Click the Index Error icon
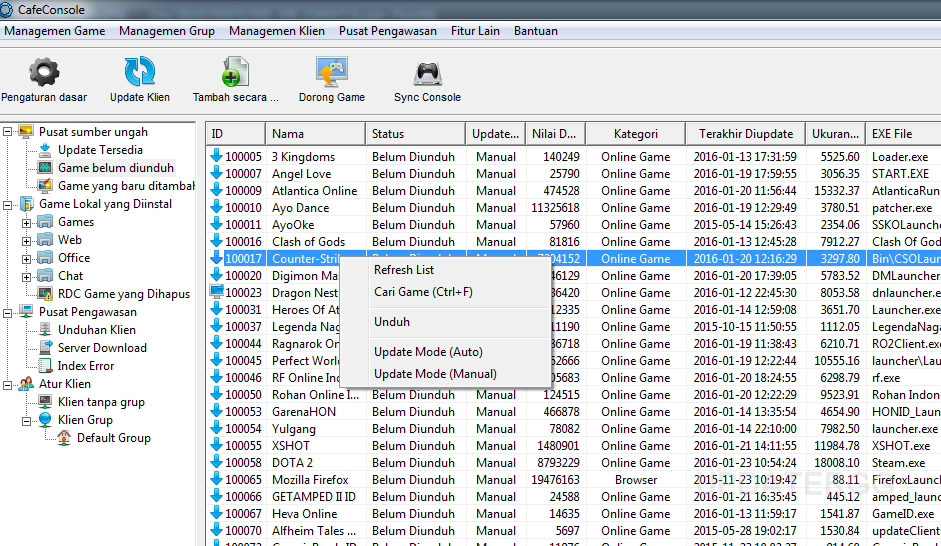Image resolution: width=941 pixels, height=546 pixels. point(45,366)
